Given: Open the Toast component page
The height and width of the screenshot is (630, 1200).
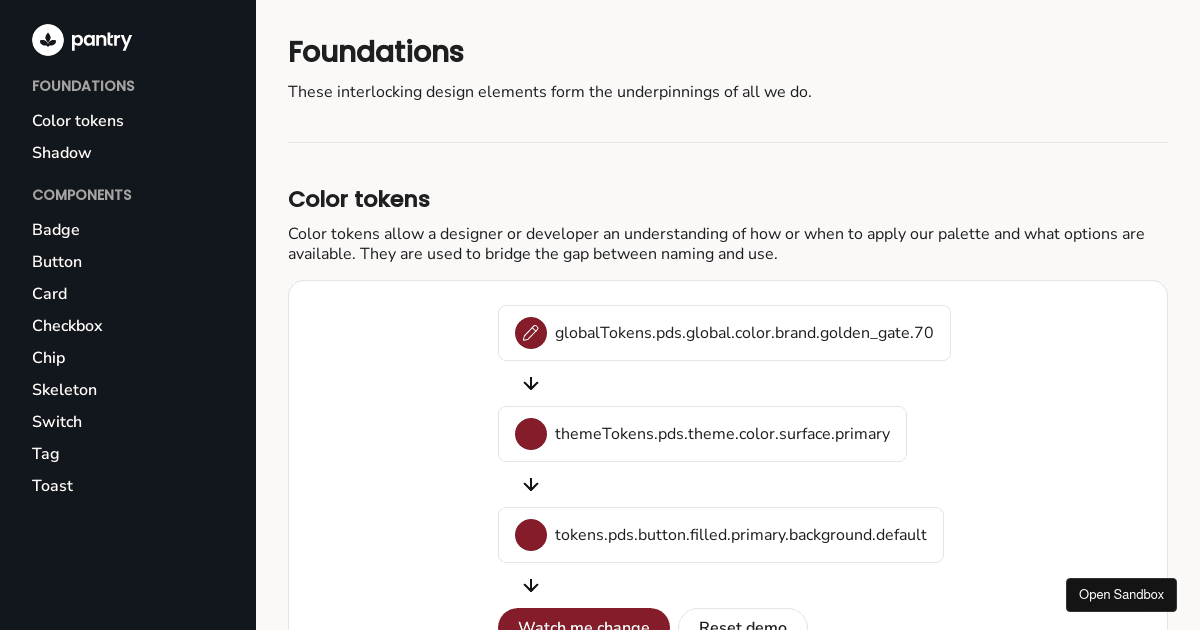Looking at the screenshot, I should [52, 486].
